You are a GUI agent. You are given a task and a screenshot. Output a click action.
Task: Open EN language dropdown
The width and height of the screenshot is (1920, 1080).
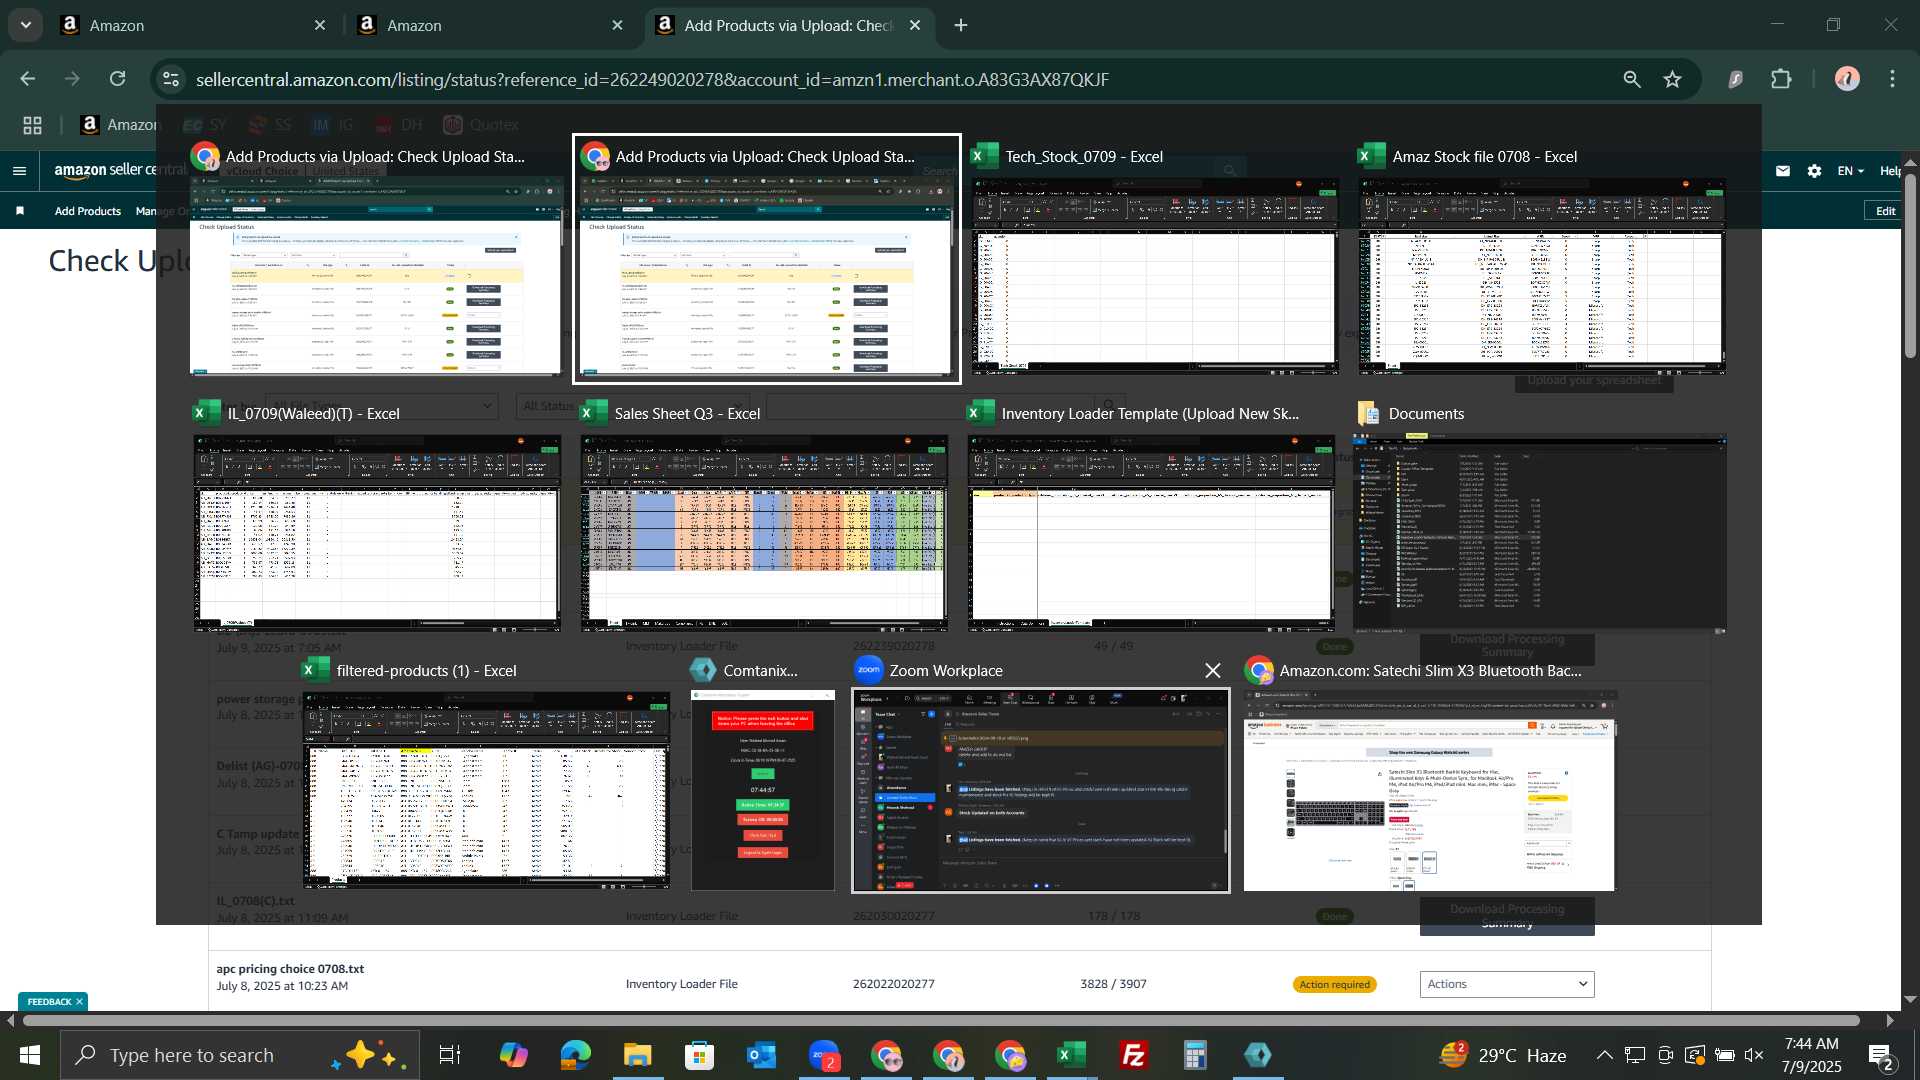[1851, 171]
